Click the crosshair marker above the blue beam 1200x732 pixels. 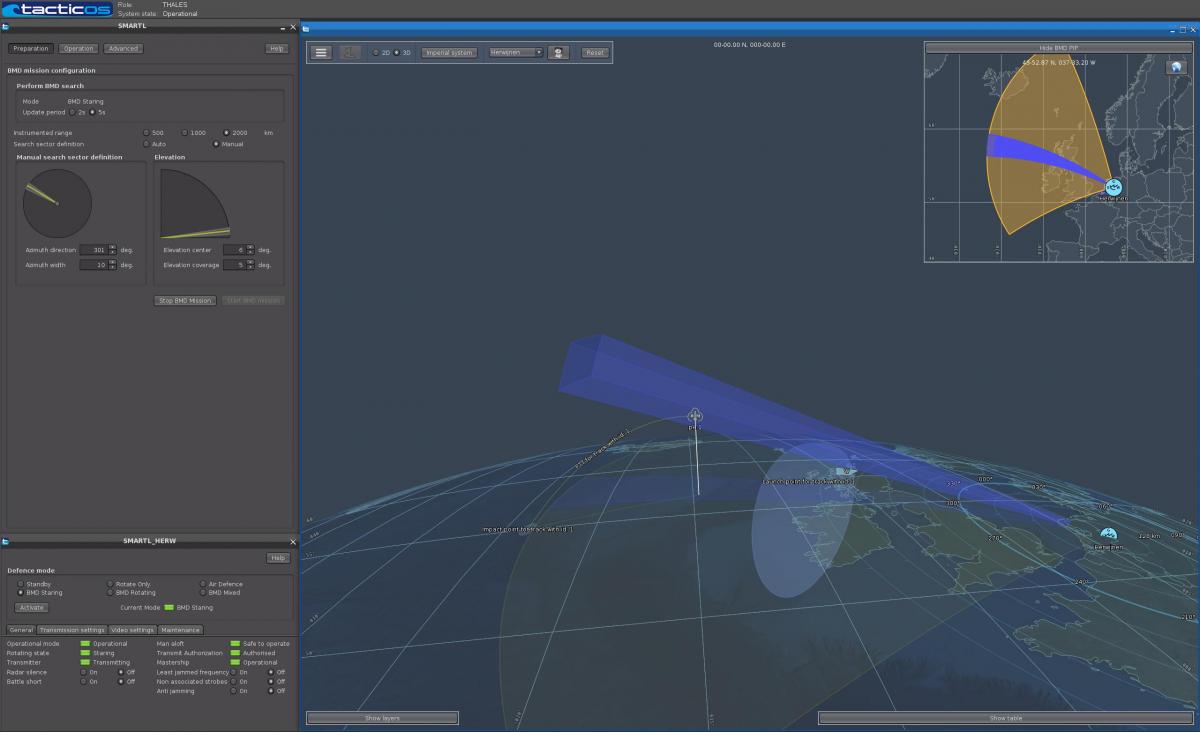pos(694,415)
